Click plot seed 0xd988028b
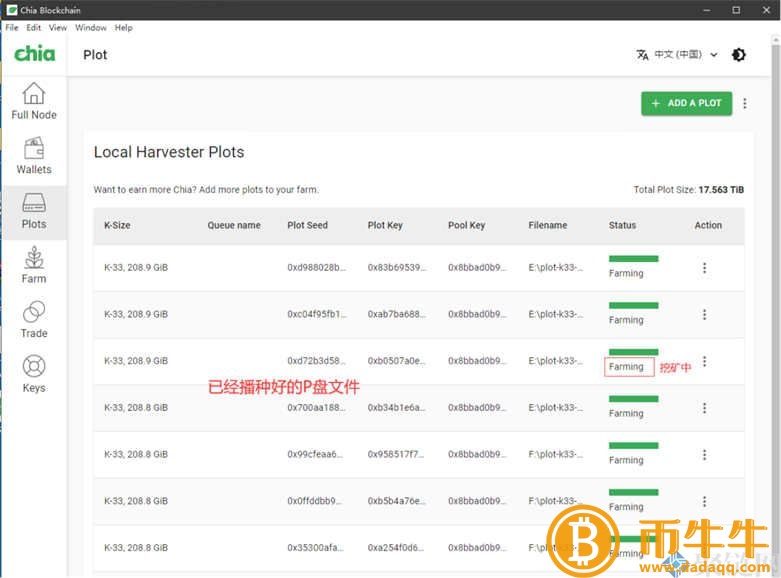The image size is (781, 578). pyautogui.click(x=316, y=268)
